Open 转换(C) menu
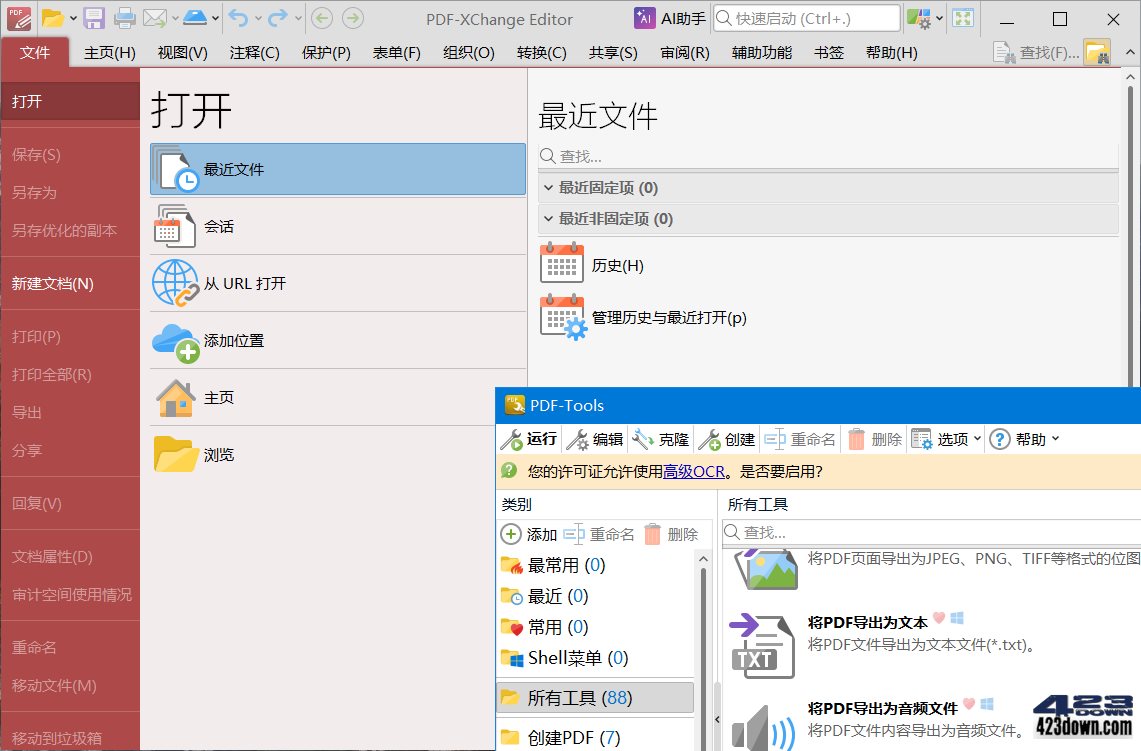Viewport: 1141px width, 751px height. (x=541, y=52)
